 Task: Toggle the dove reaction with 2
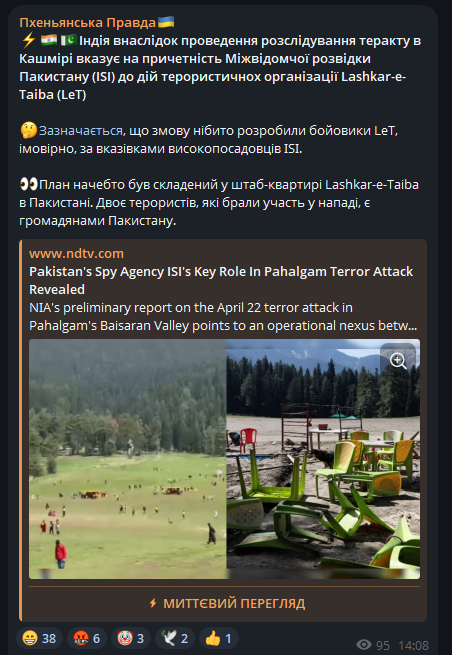click(x=175, y=638)
